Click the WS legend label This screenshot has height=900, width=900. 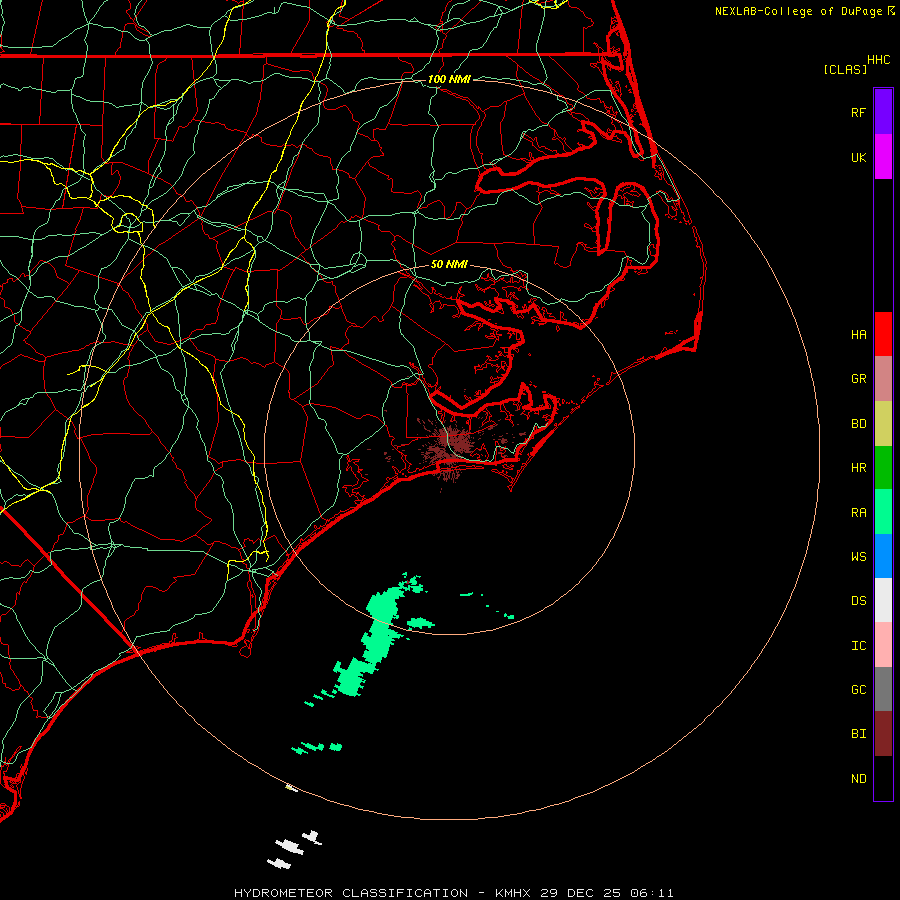[x=858, y=556]
